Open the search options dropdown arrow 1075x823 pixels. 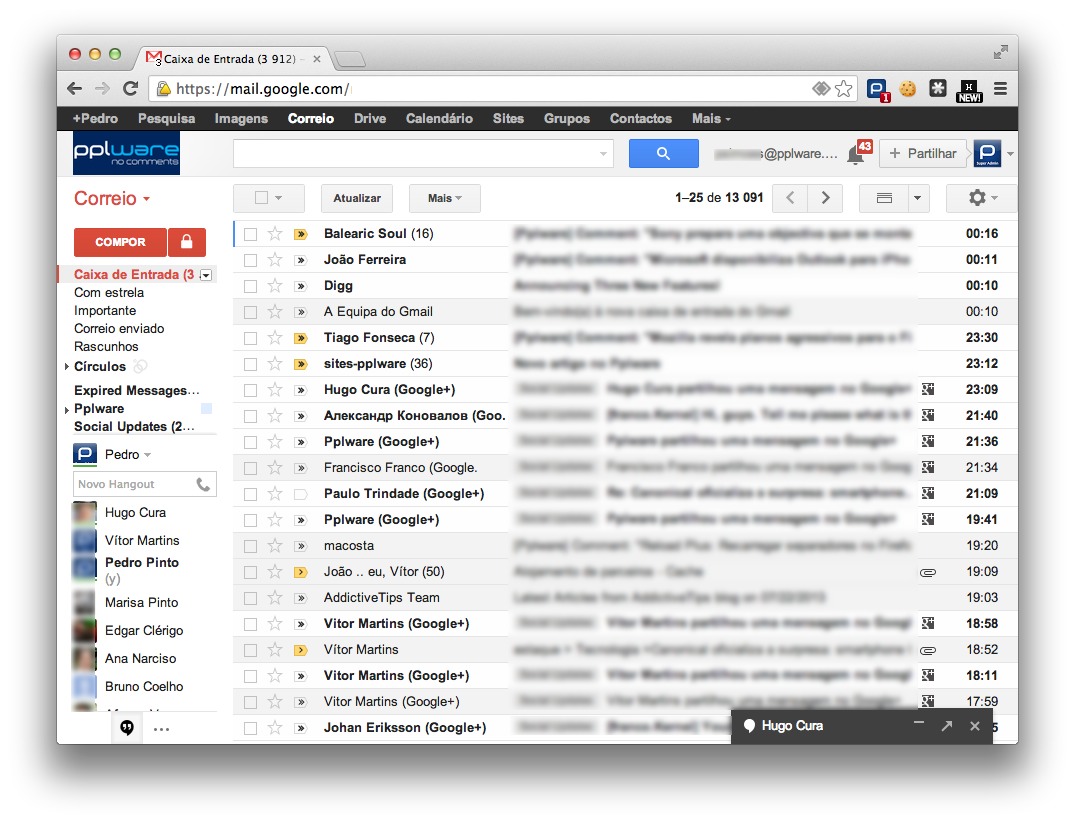point(603,154)
